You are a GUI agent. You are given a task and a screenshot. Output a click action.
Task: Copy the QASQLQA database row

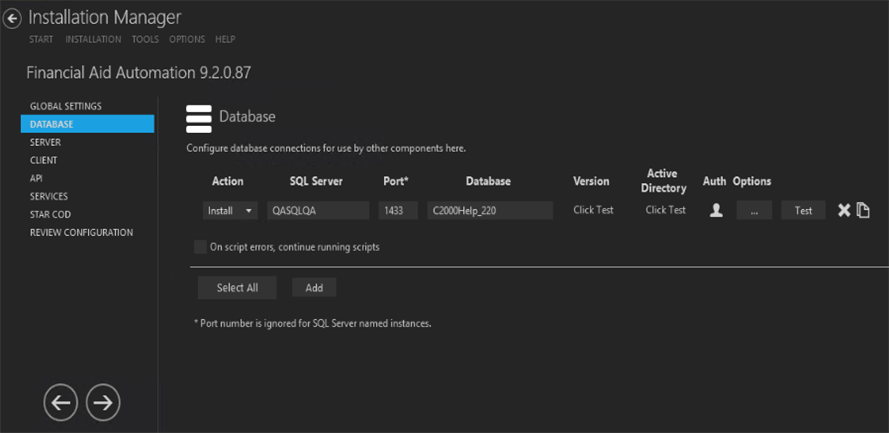point(863,210)
